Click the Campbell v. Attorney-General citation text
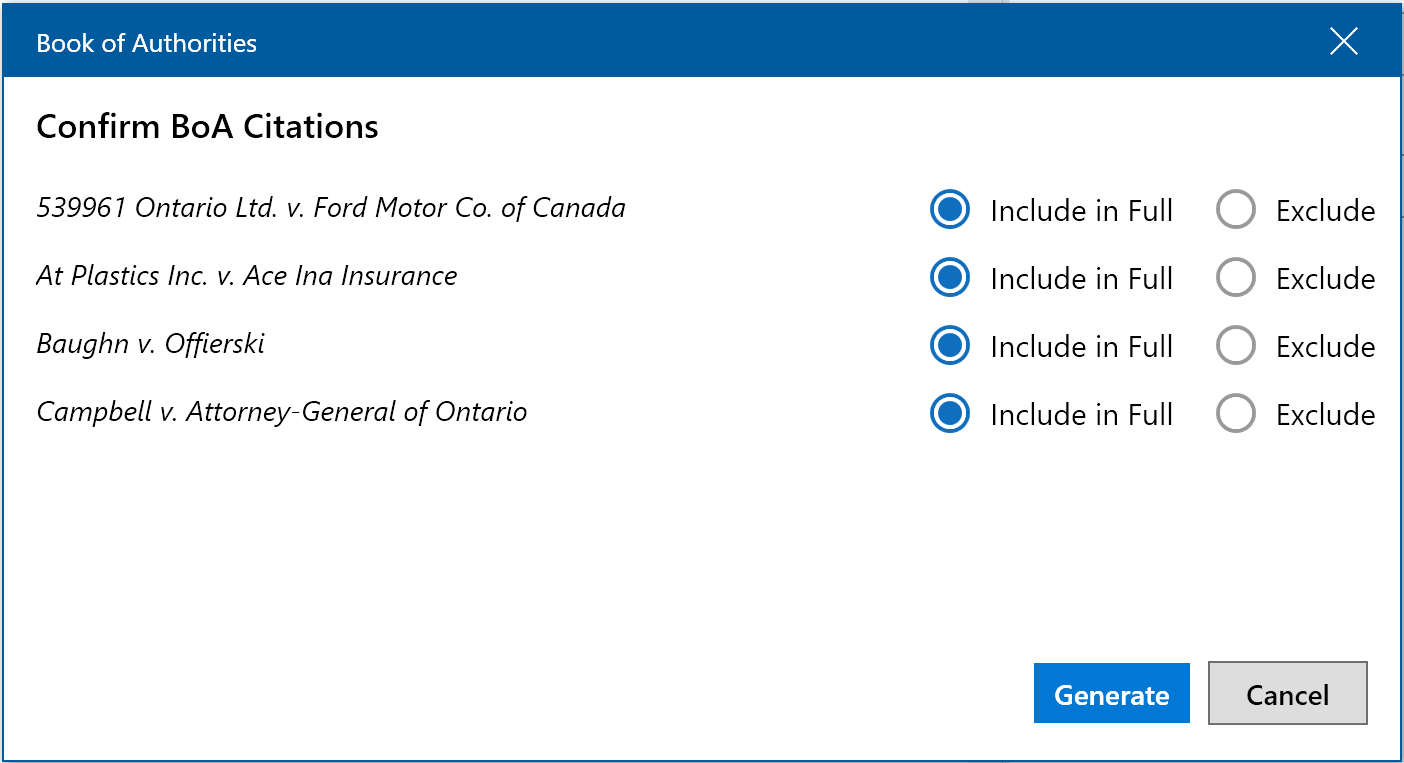Screen dimensions: 1404x763 coord(282,412)
